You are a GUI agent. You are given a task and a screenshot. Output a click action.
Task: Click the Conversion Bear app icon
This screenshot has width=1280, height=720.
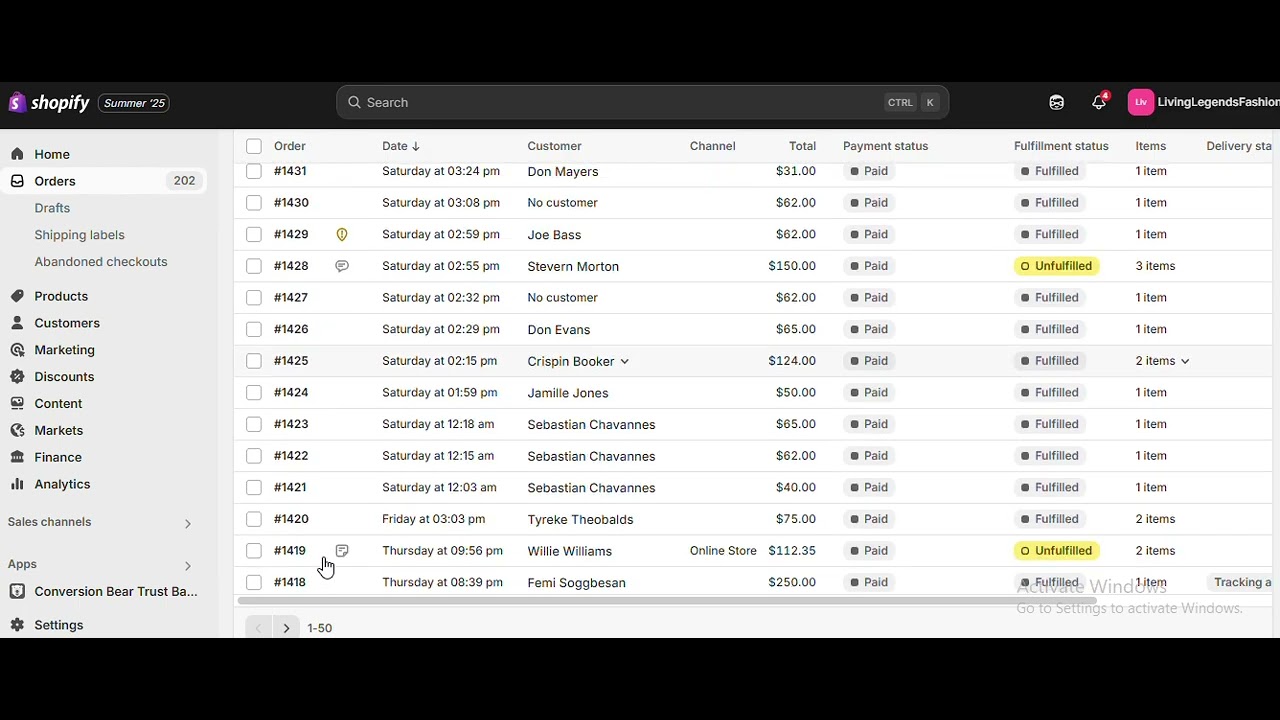(17, 591)
